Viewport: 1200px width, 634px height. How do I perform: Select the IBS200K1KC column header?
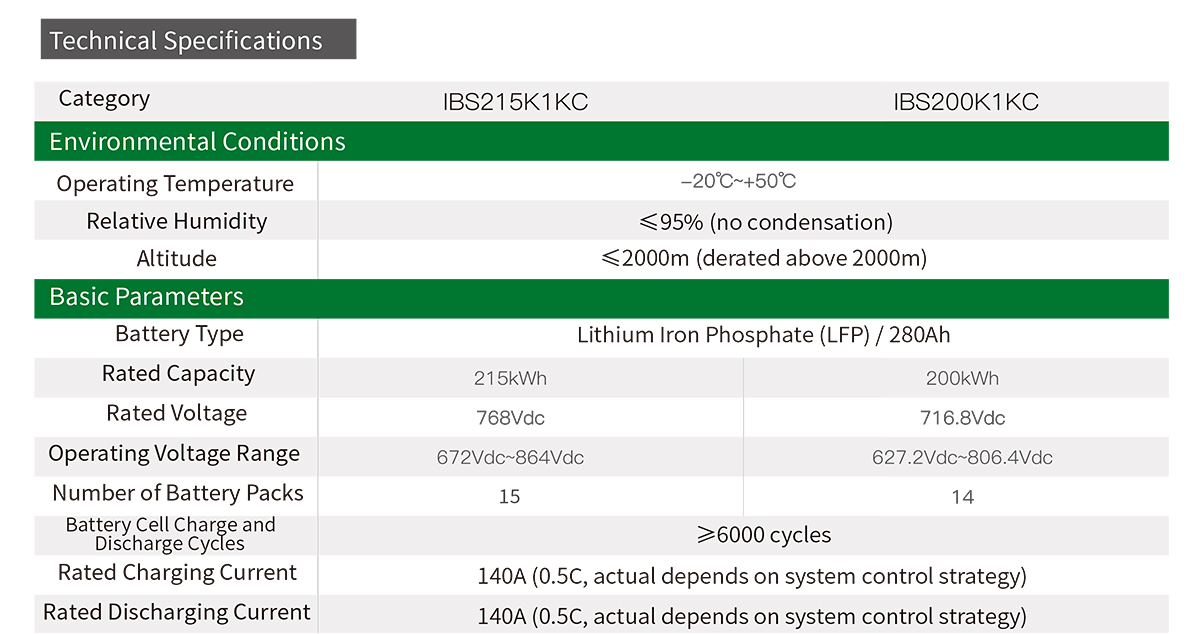[x=965, y=102]
